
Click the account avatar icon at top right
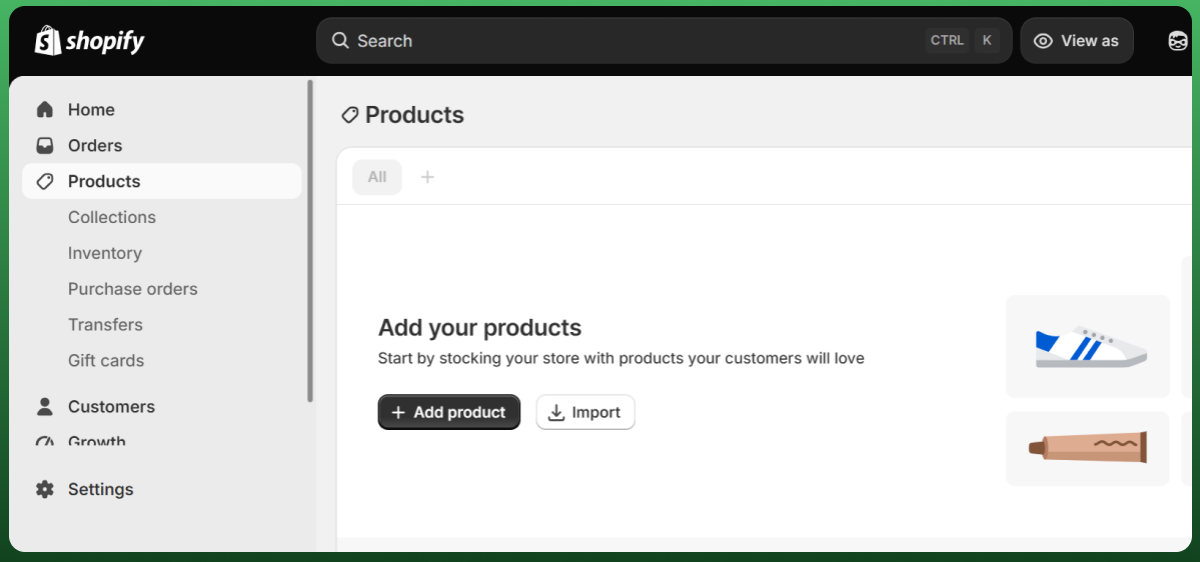(x=1177, y=41)
